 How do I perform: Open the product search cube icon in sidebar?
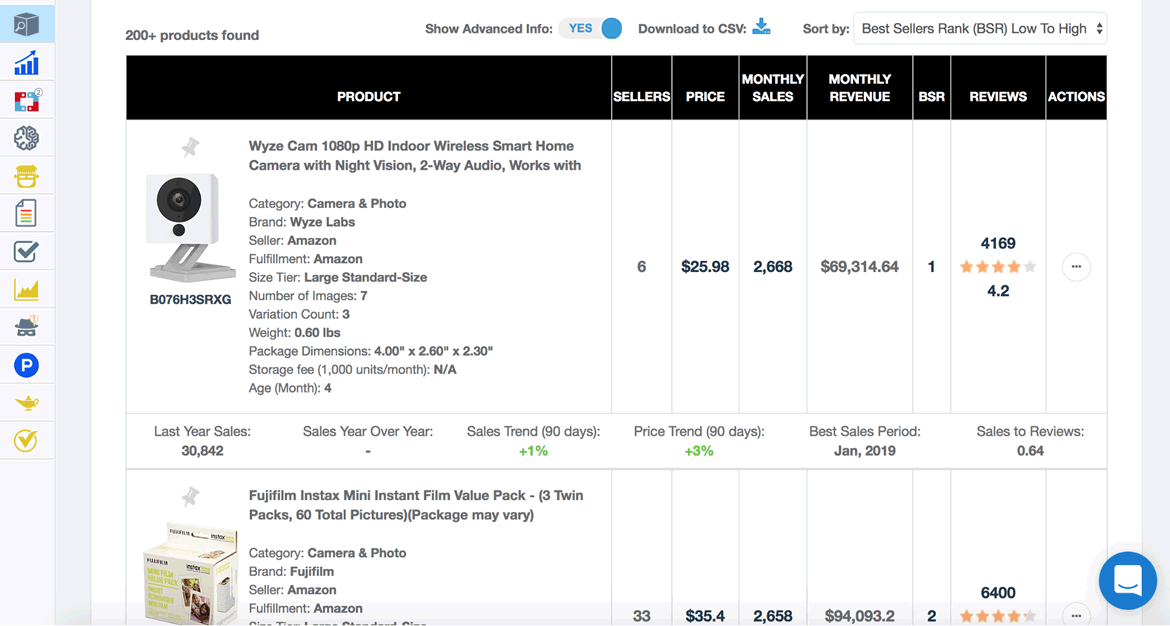26,25
